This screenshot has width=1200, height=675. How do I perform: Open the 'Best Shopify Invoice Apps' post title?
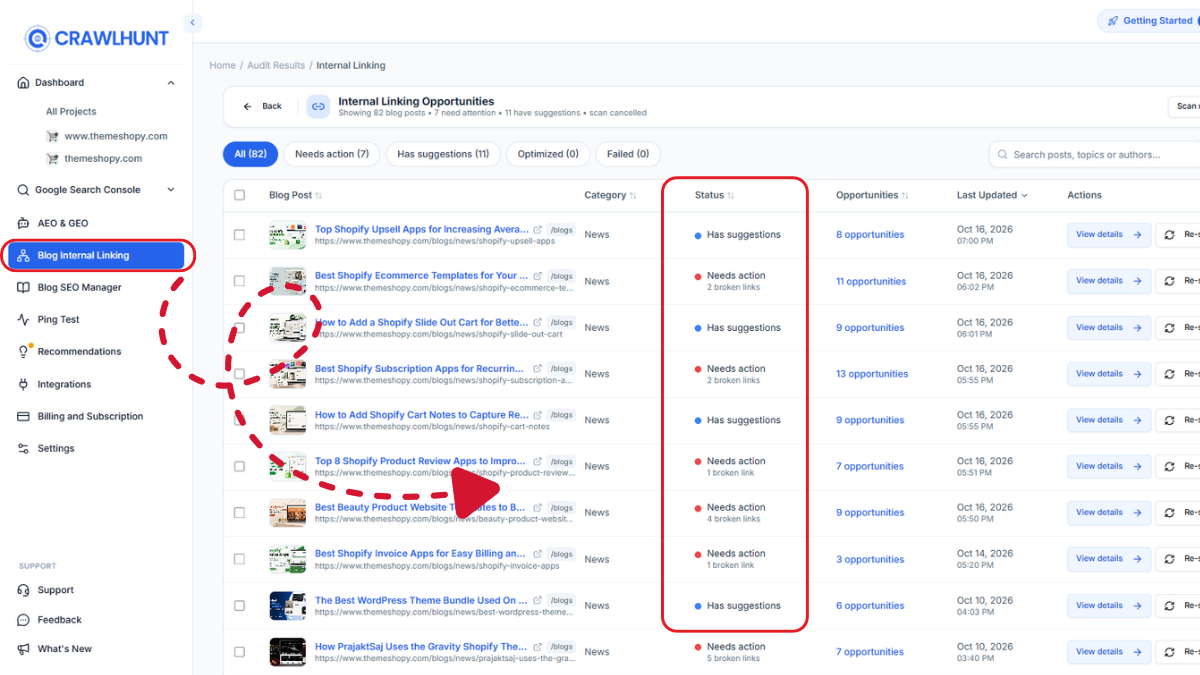[x=420, y=553]
